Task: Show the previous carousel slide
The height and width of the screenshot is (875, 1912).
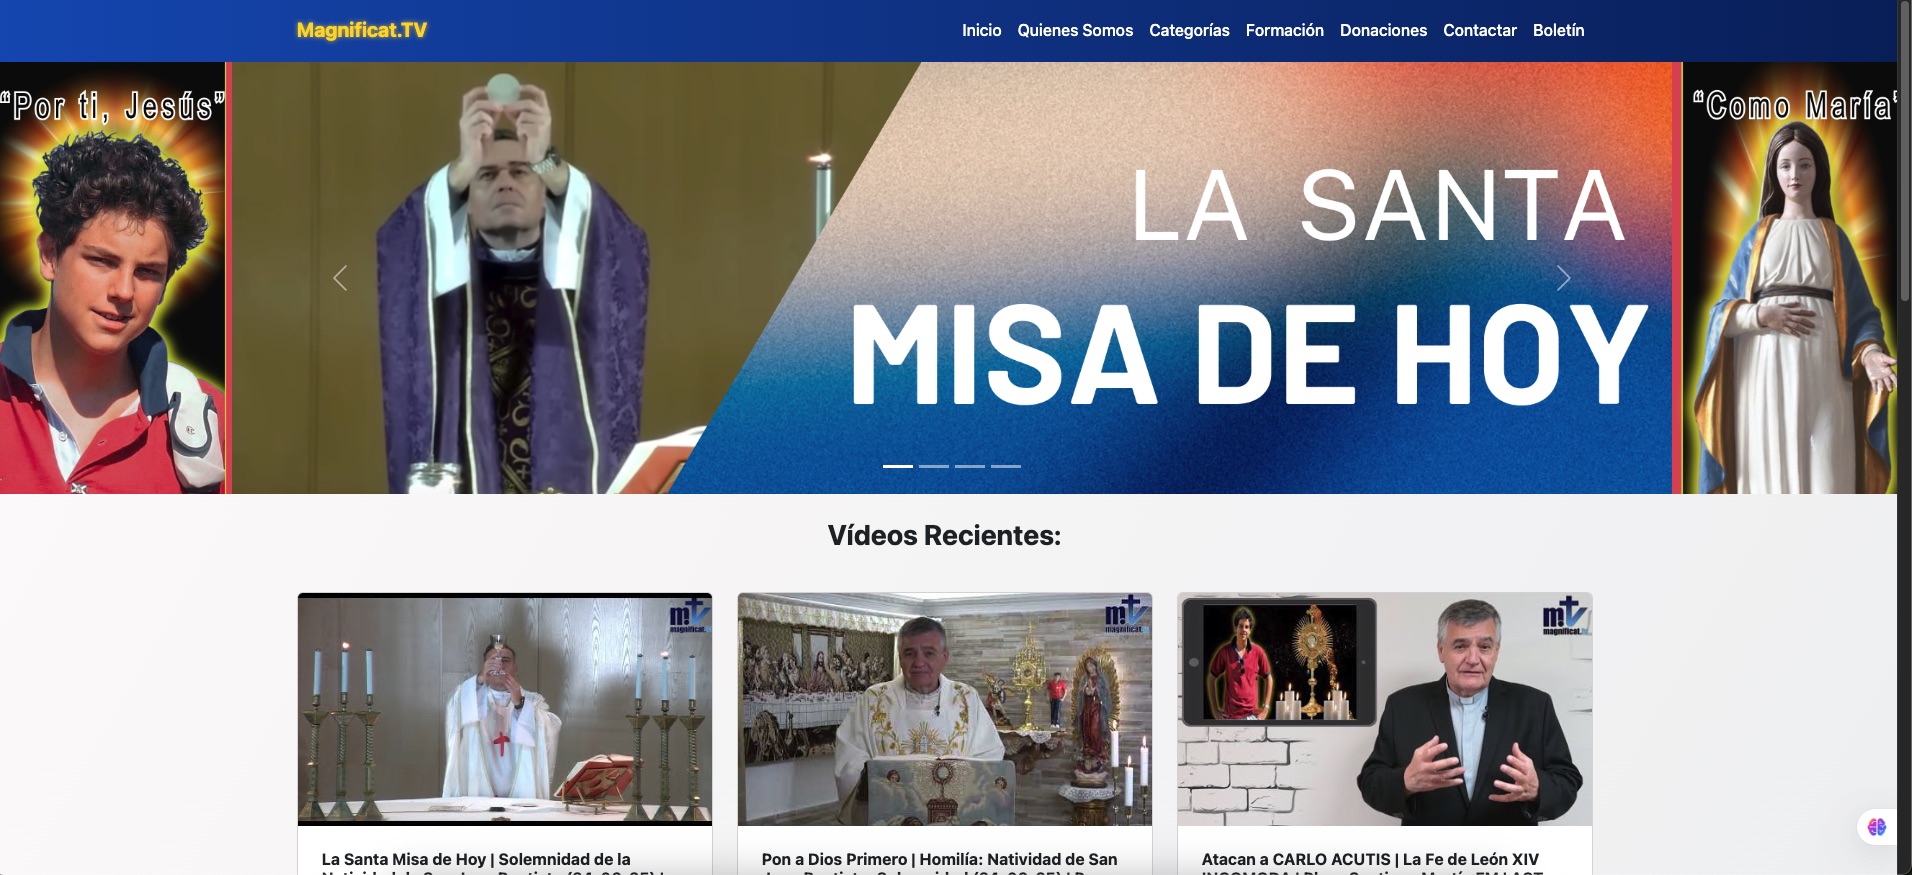Action: click(340, 278)
